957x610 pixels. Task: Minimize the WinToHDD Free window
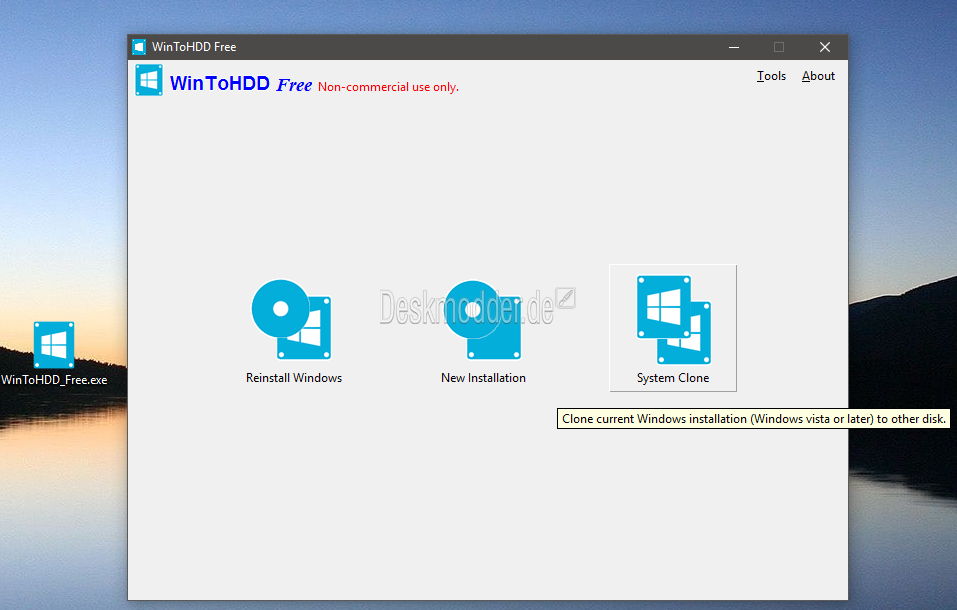point(734,47)
